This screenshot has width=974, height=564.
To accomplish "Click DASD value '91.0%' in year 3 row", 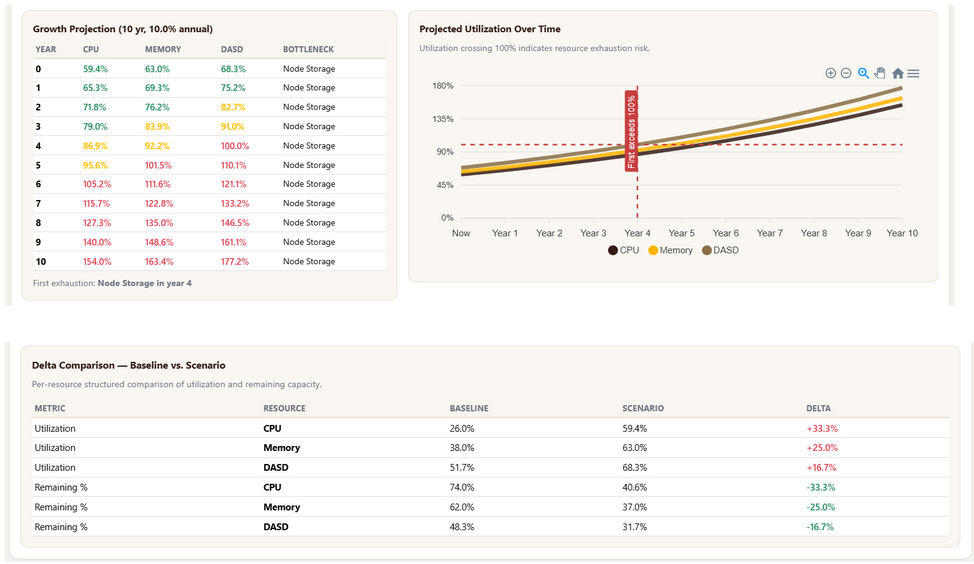I will tap(232, 126).
